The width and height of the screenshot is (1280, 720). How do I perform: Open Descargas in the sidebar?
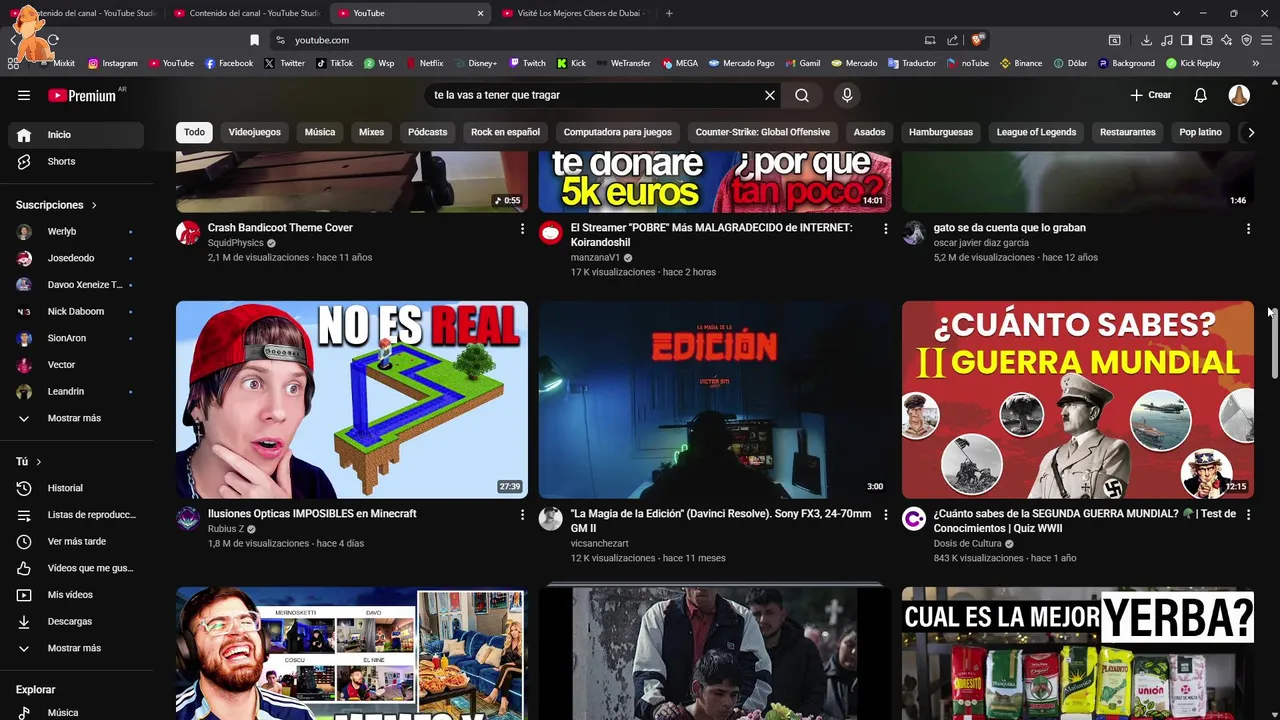(x=76, y=621)
